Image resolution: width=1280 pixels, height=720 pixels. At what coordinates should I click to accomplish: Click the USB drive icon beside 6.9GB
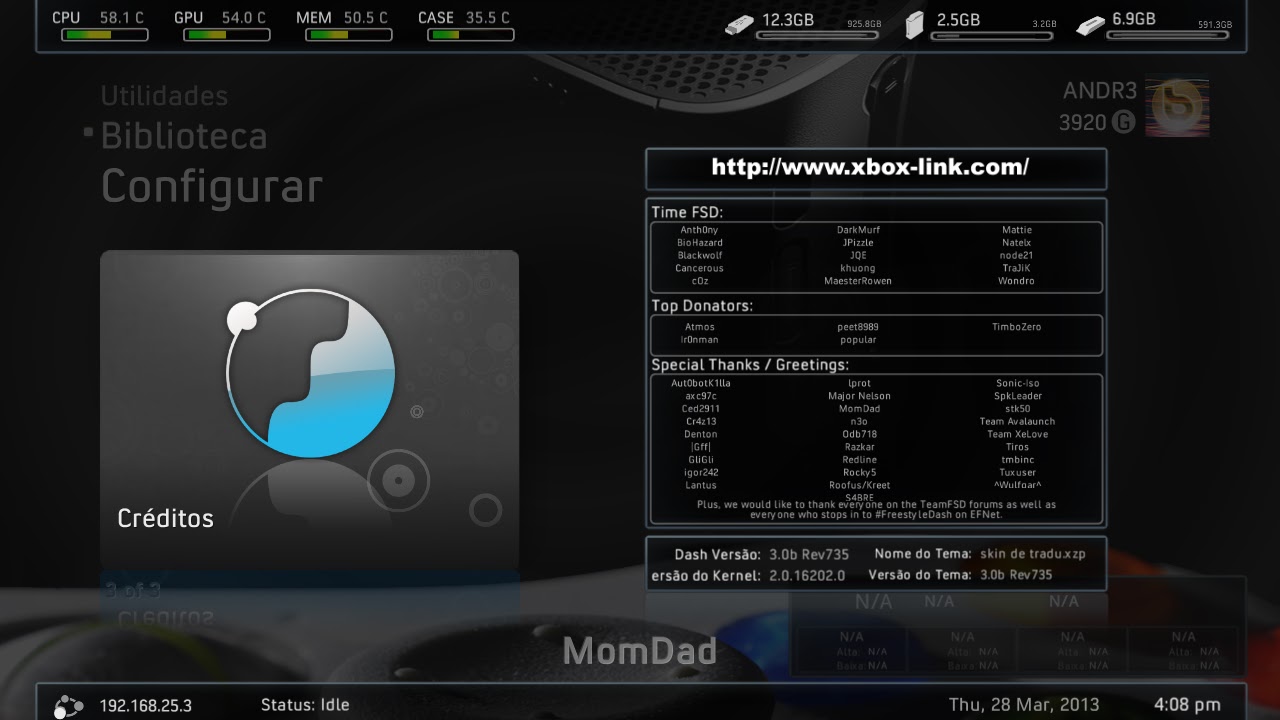1090,25
